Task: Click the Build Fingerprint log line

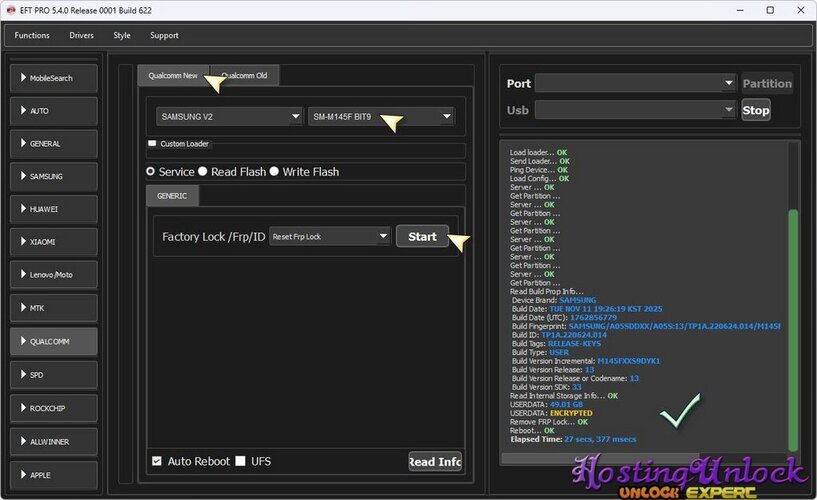Action: point(646,326)
